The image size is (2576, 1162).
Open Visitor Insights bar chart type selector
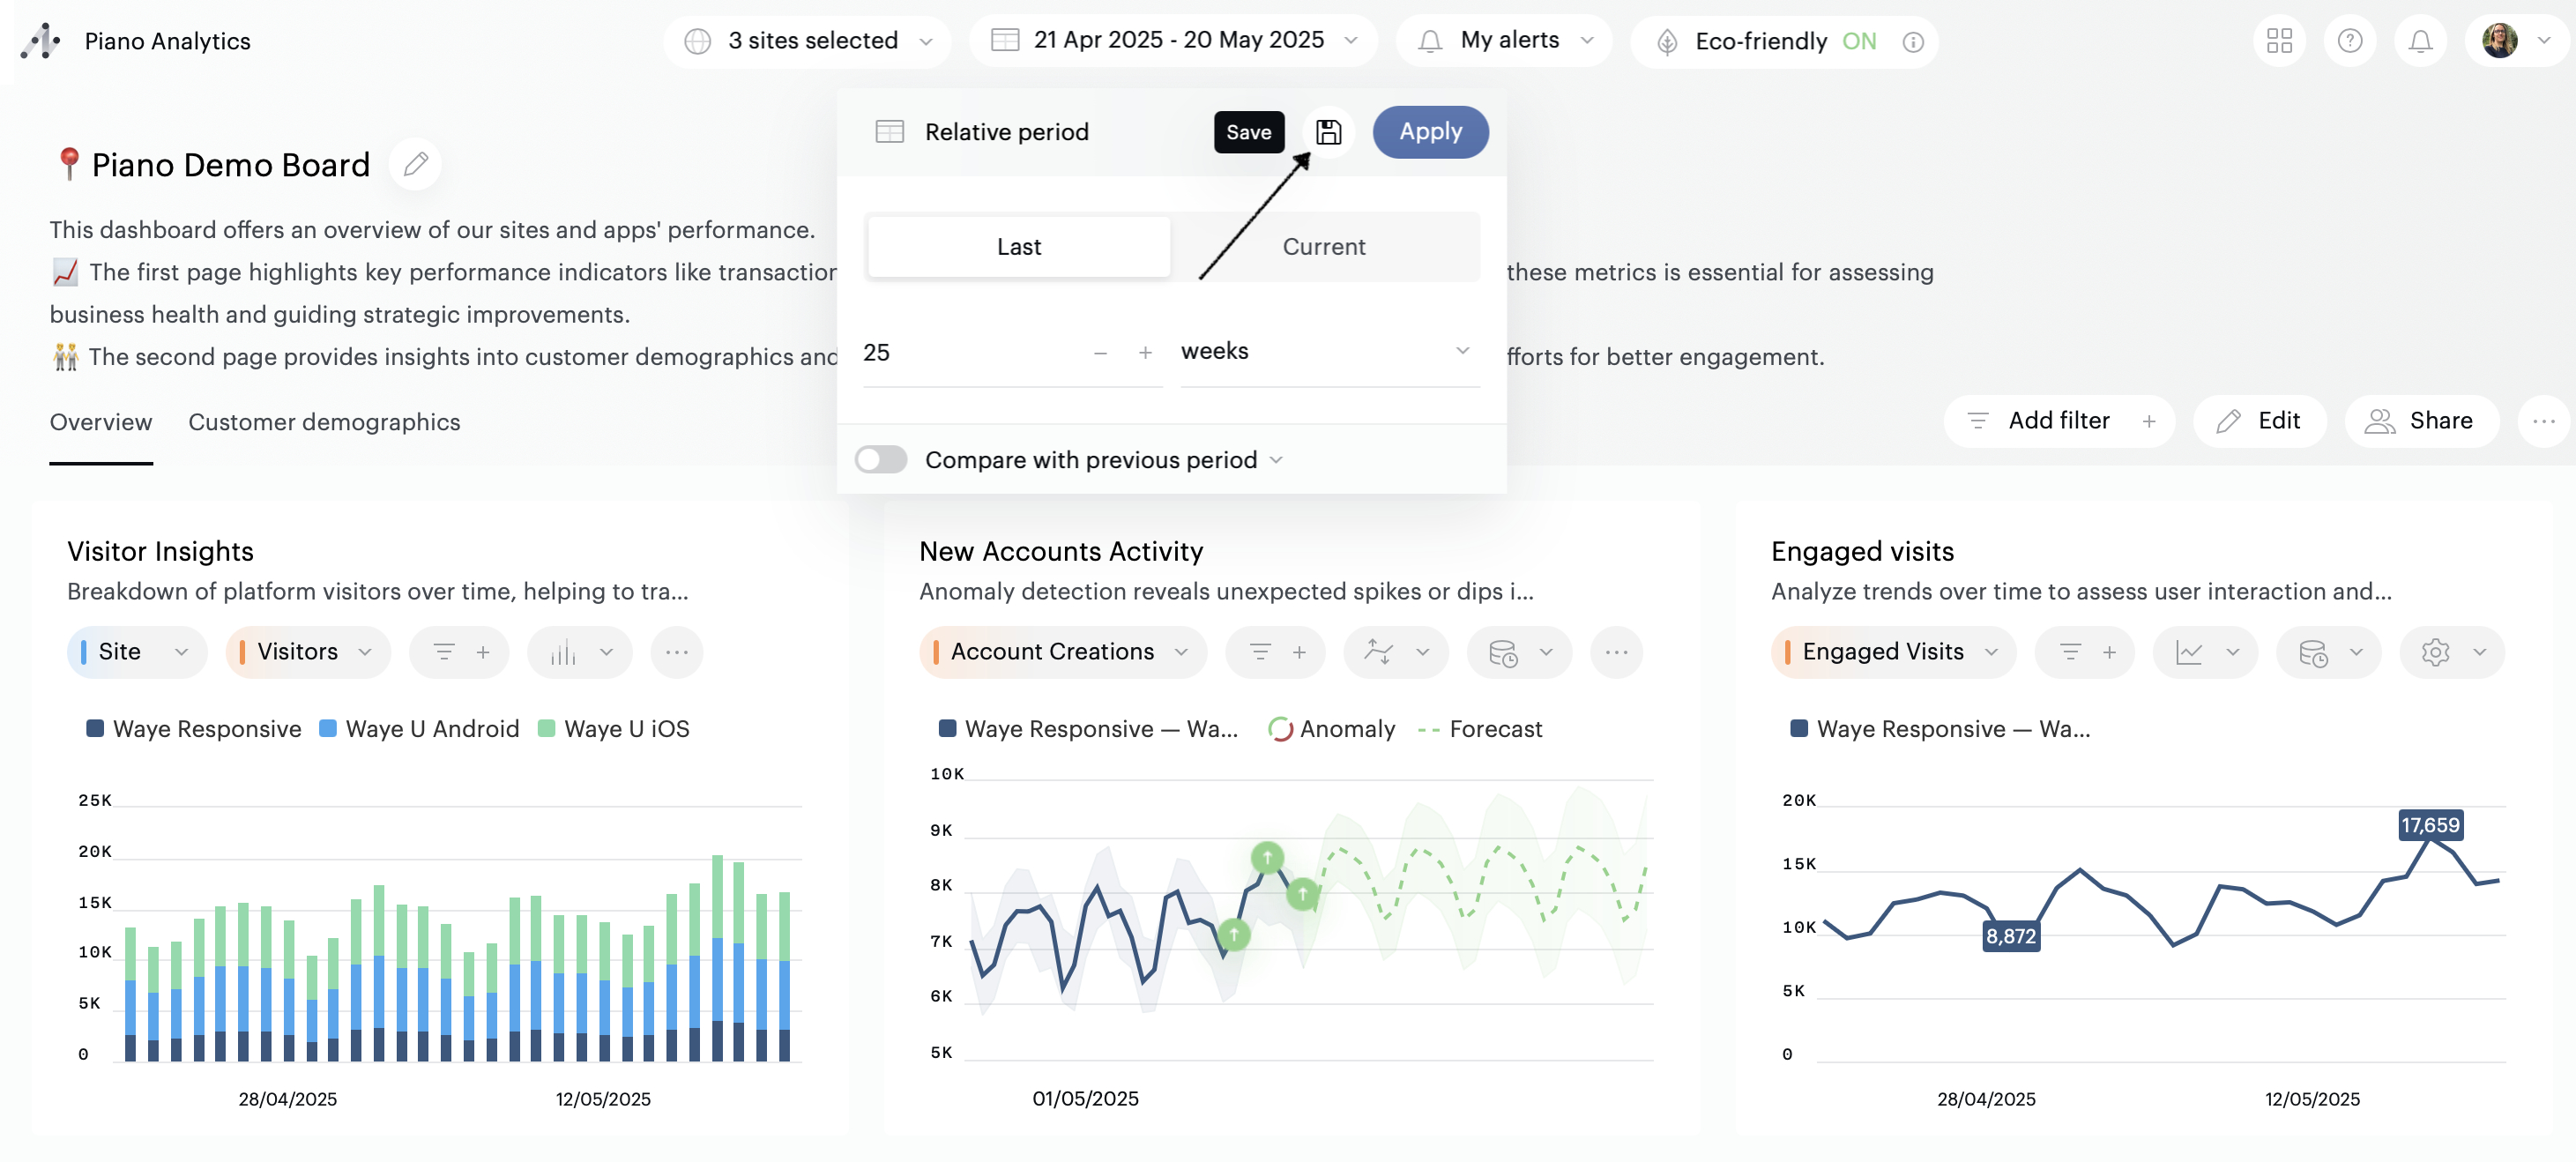tap(580, 652)
